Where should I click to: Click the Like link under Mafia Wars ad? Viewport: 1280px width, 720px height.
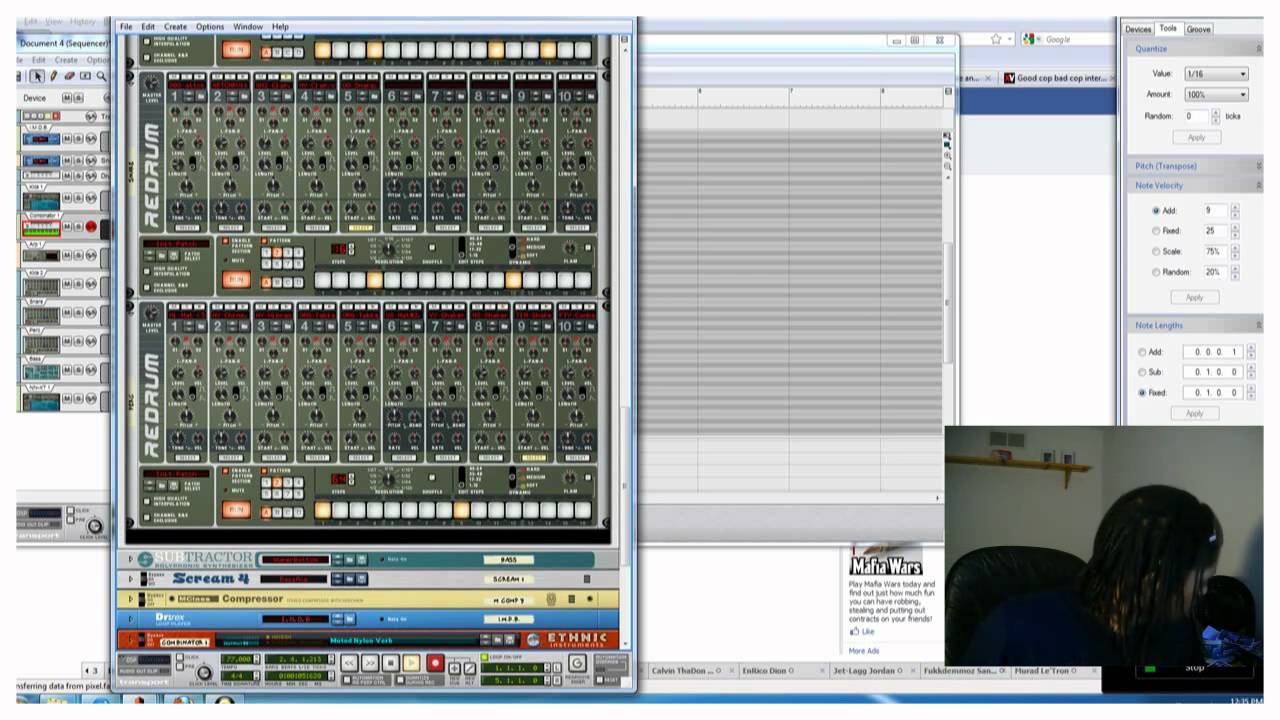(866, 632)
